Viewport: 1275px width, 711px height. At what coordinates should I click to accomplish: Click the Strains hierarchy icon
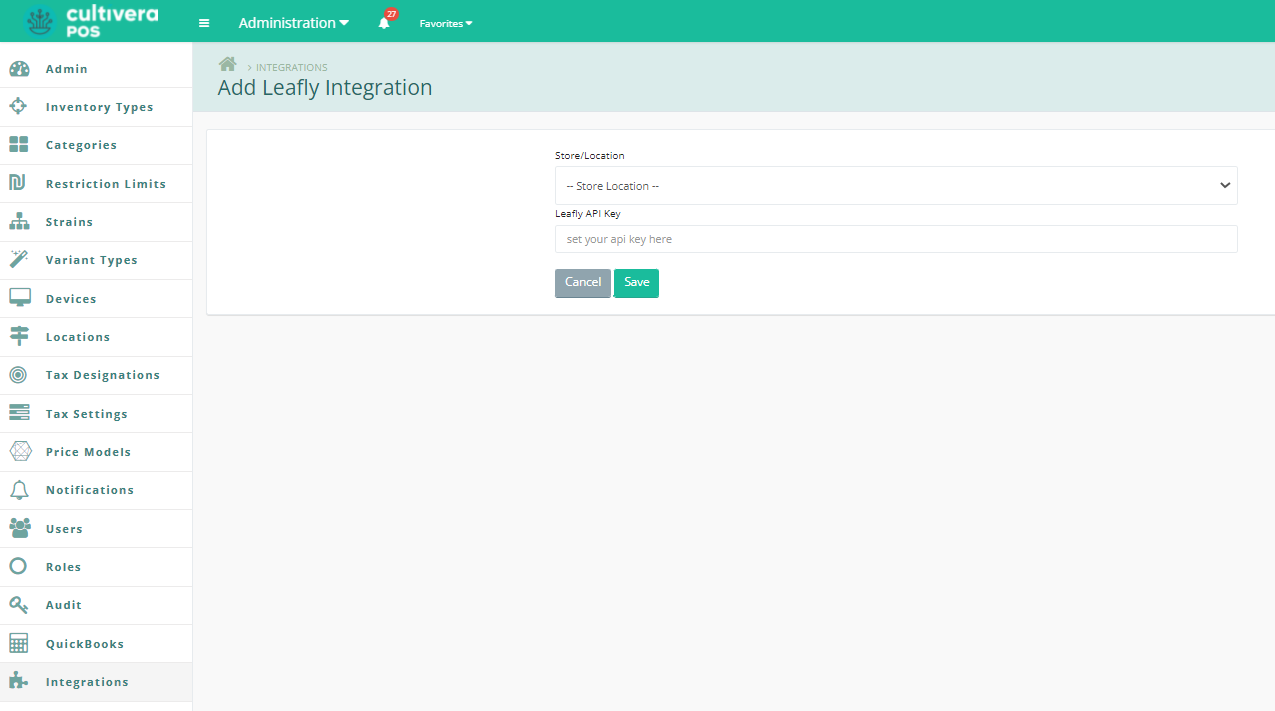(19, 222)
